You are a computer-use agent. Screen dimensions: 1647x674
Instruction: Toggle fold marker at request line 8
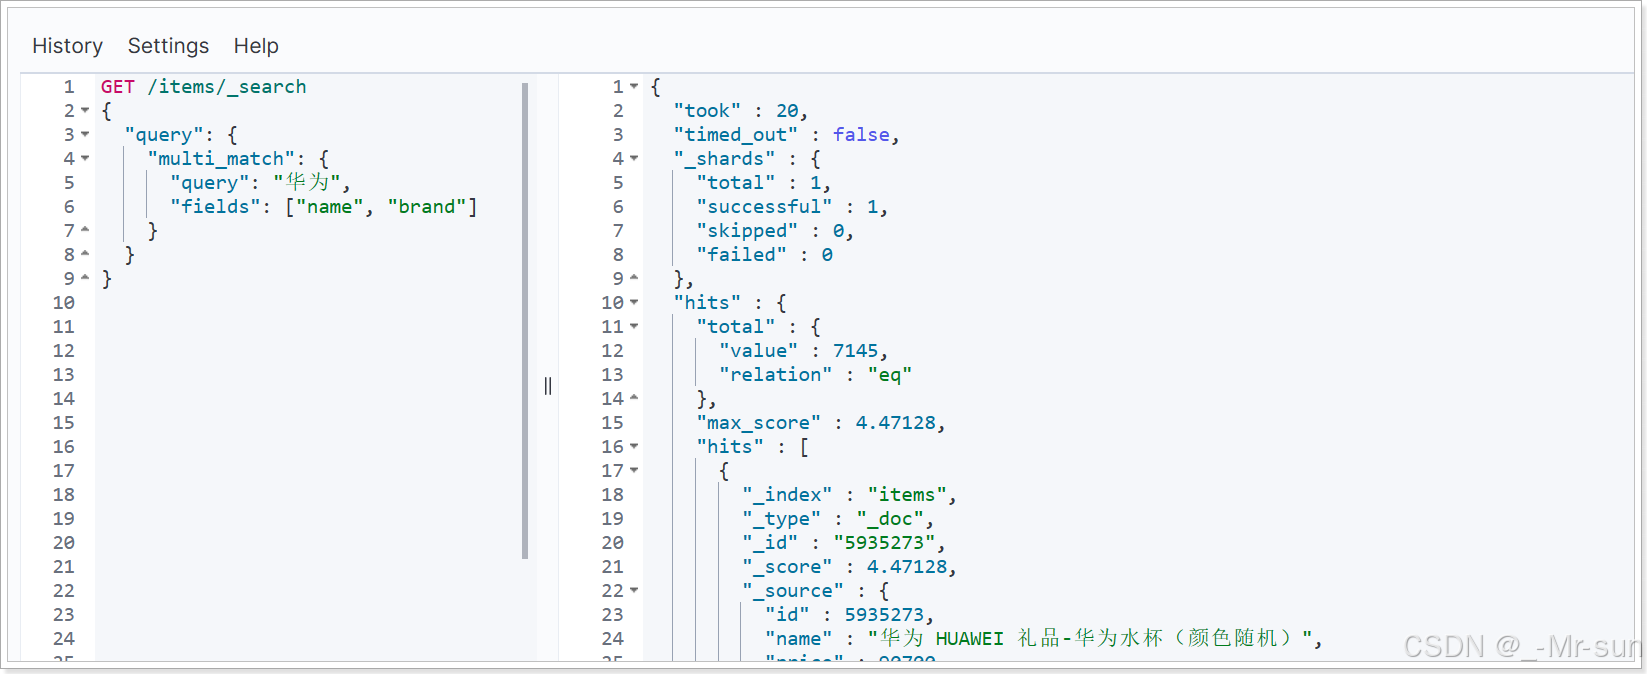(x=85, y=255)
